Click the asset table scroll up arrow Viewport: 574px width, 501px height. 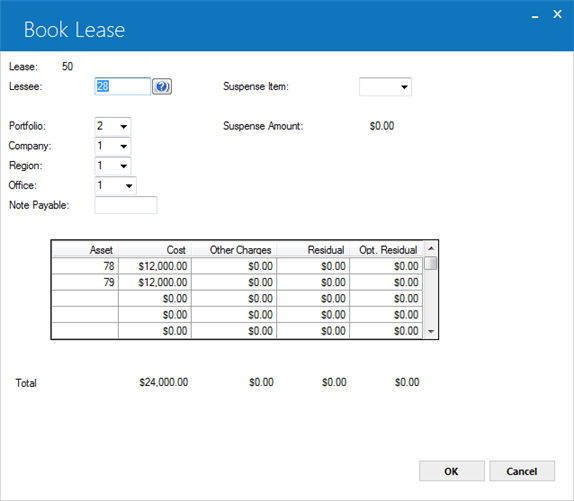point(431,248)
